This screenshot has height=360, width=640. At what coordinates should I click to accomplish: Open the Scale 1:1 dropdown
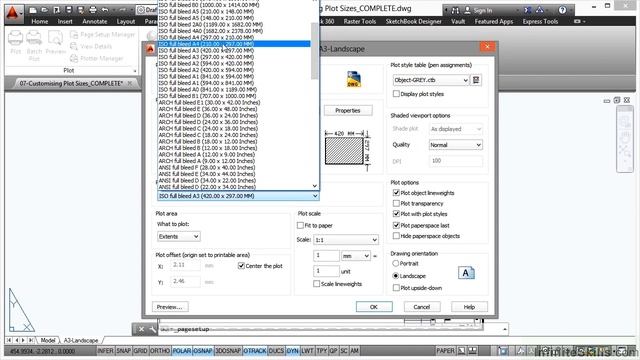346,240
